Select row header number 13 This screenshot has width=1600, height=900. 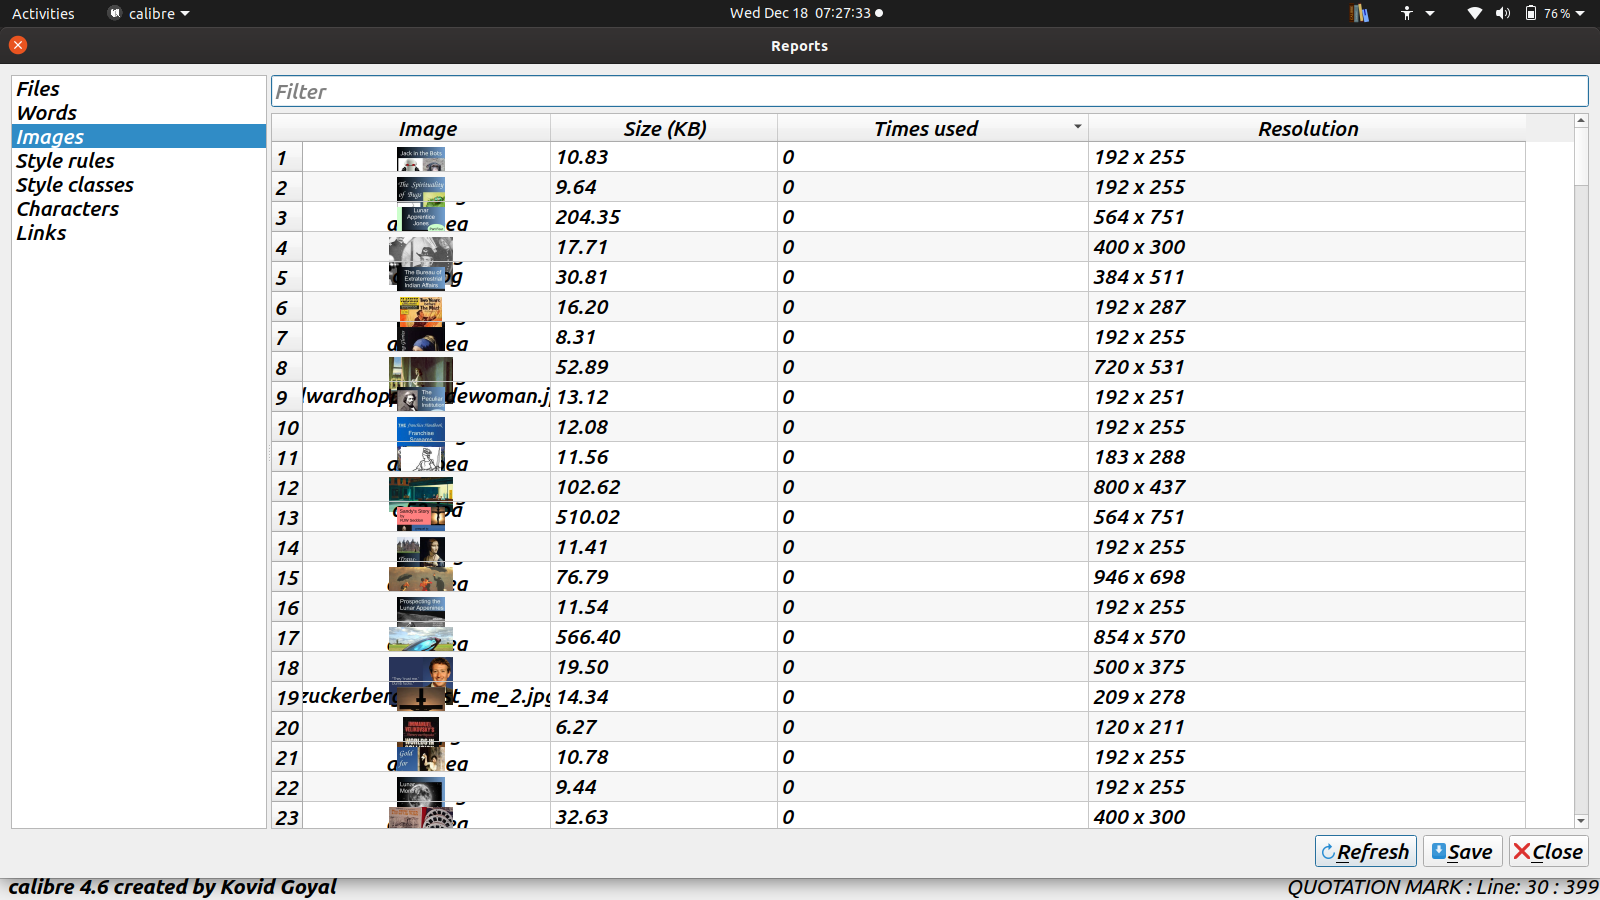tap(287, 517)
